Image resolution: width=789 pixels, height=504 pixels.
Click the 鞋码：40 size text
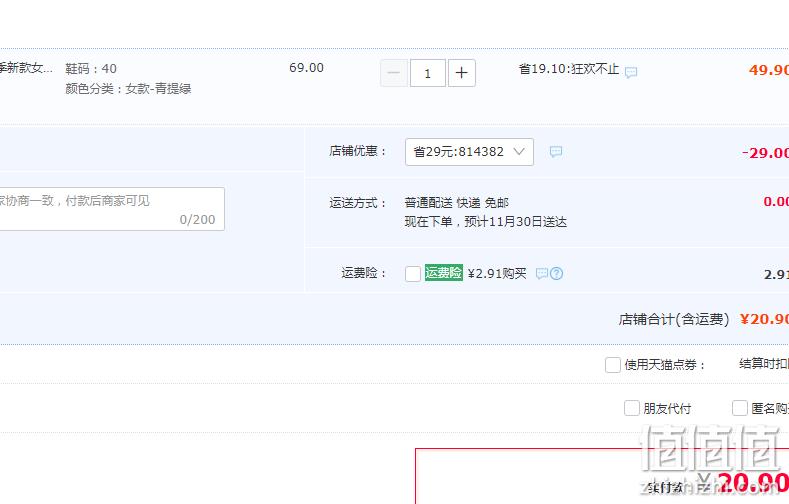pyautogui.click(x=91, y=68)
